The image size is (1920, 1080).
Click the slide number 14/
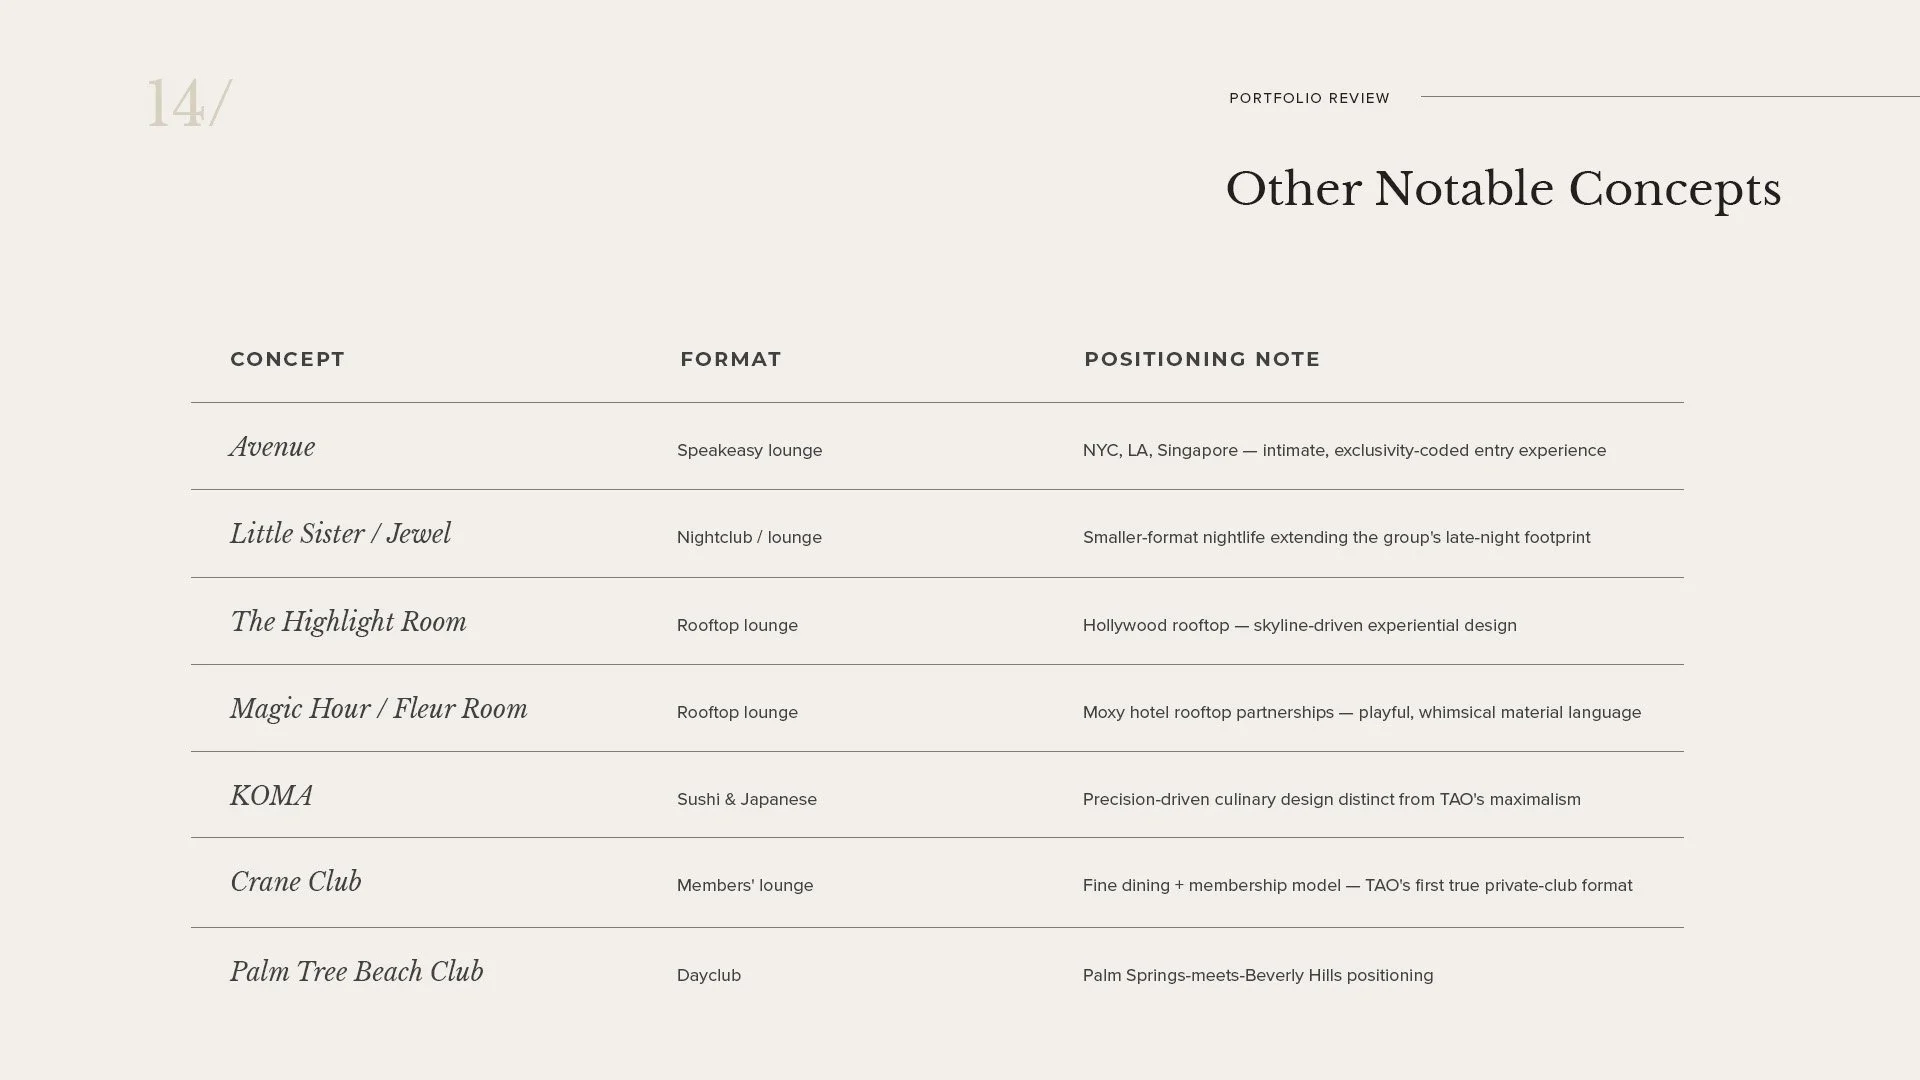189,103
